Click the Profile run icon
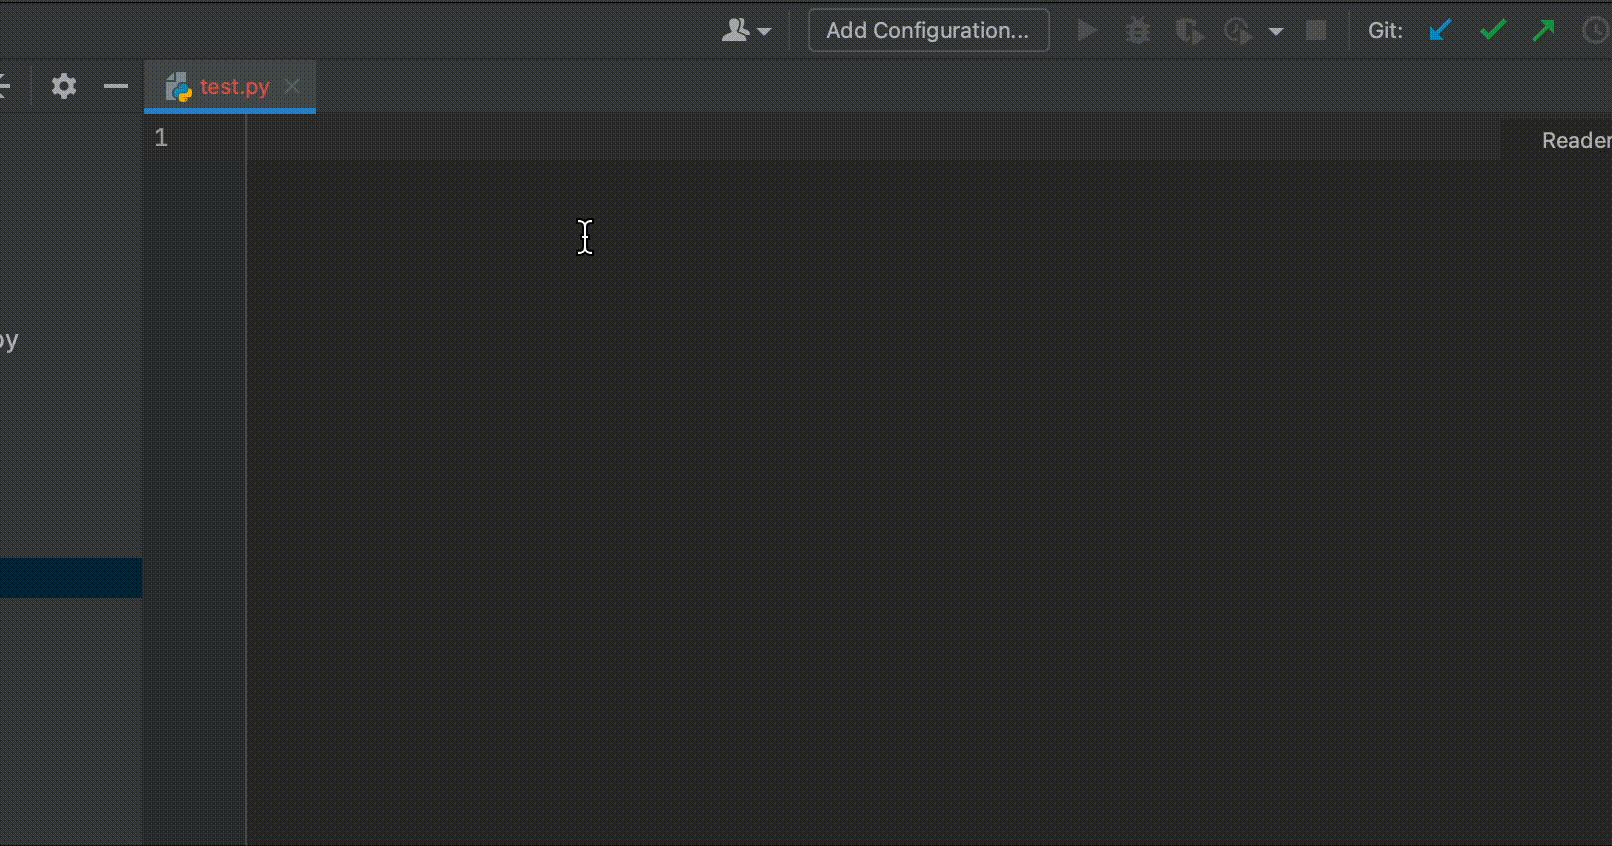This screenshot has height=846, width=1612. coord(1238,31)
